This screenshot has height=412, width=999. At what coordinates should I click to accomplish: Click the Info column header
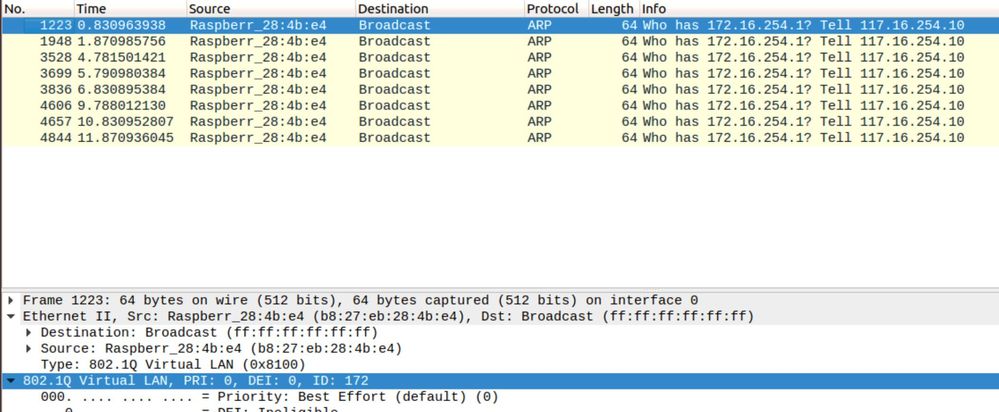(819, 9)
